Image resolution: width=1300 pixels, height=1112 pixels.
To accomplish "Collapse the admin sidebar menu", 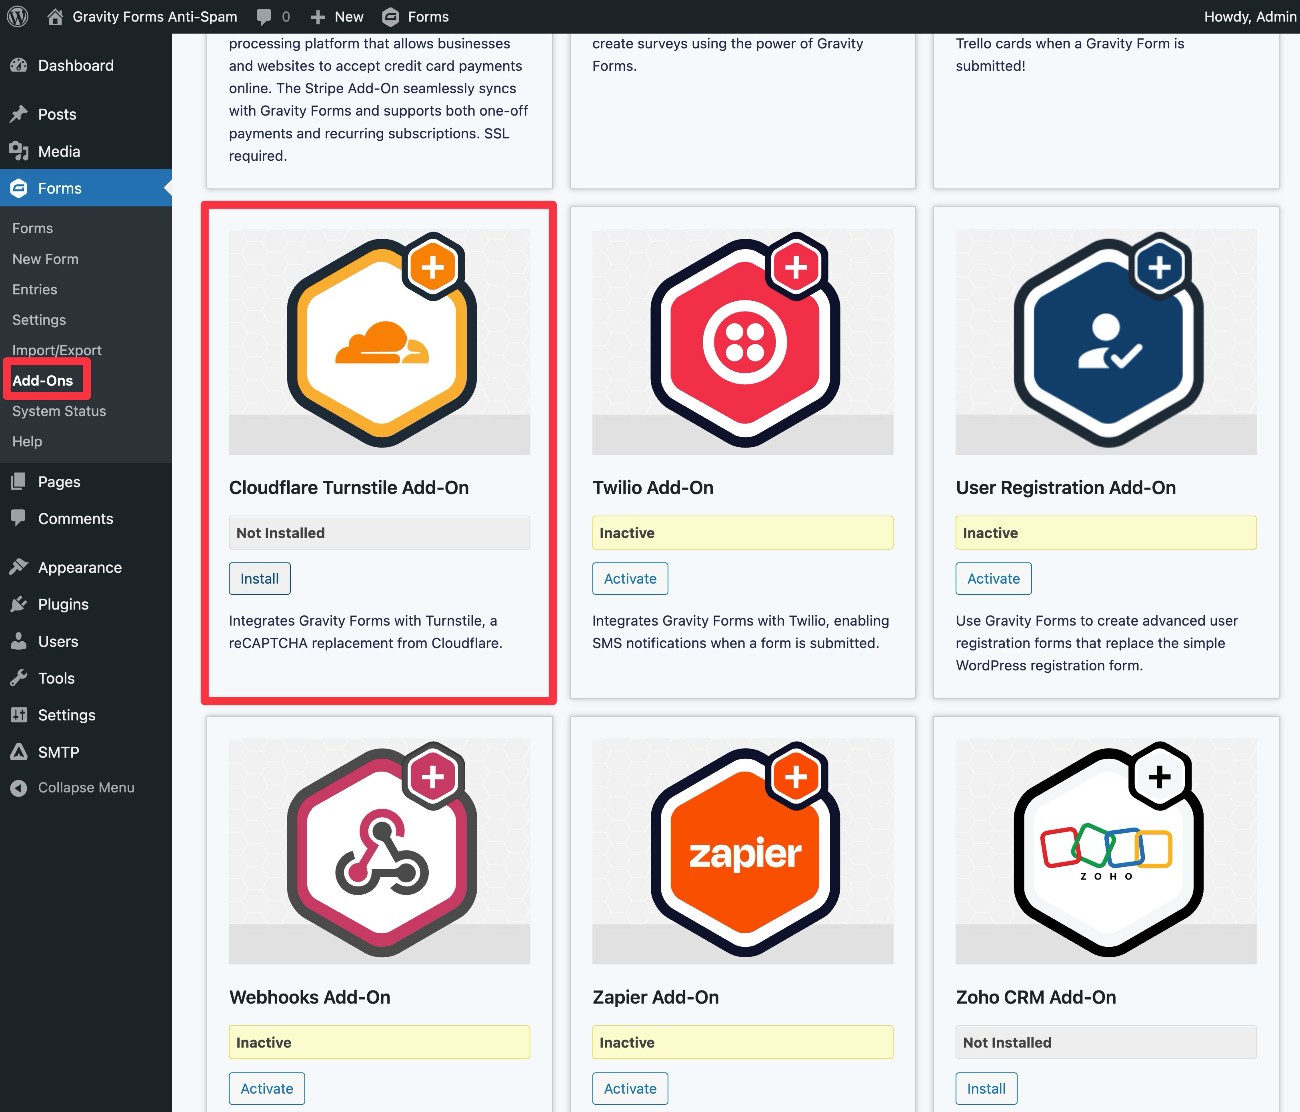I will [x=85, y=787].
